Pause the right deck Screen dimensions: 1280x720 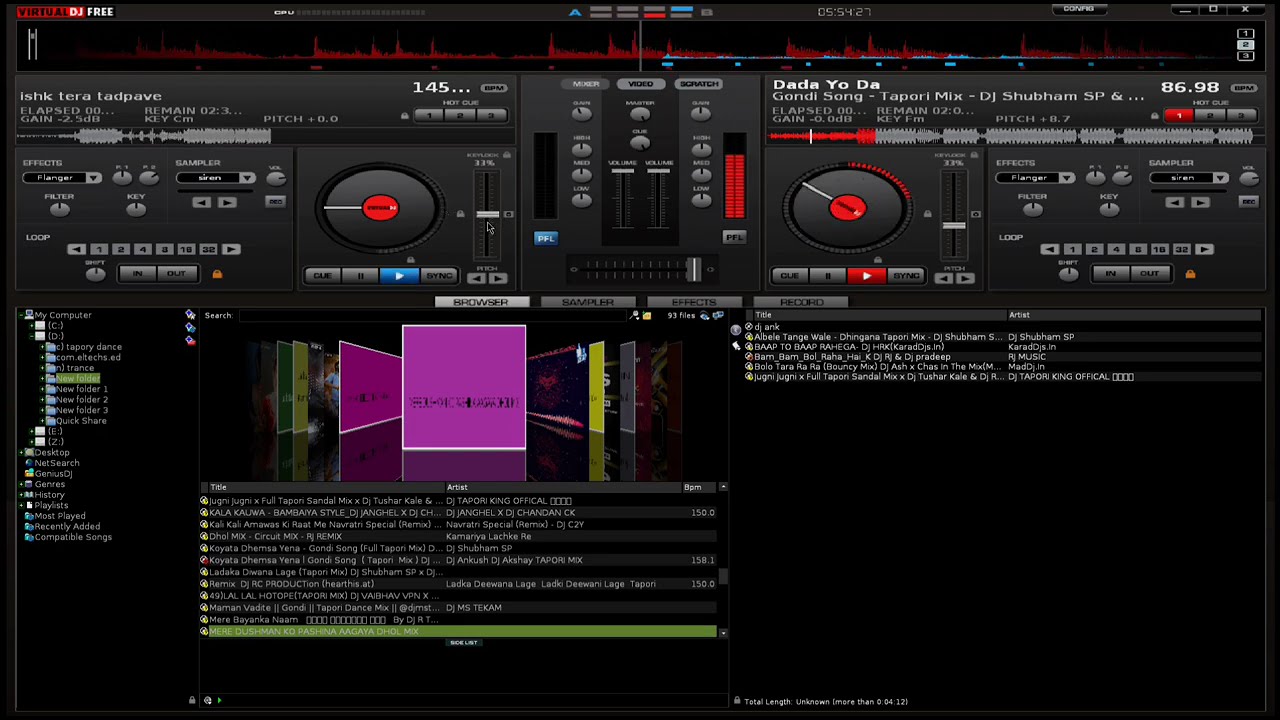click(x=828, y=276)
